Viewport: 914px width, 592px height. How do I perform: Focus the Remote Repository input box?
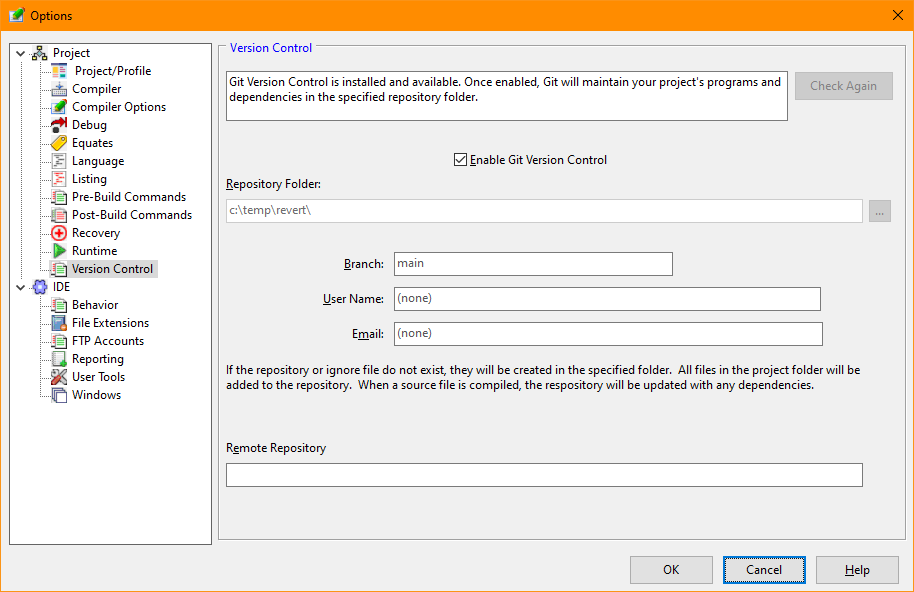click(x=544, y=475)
